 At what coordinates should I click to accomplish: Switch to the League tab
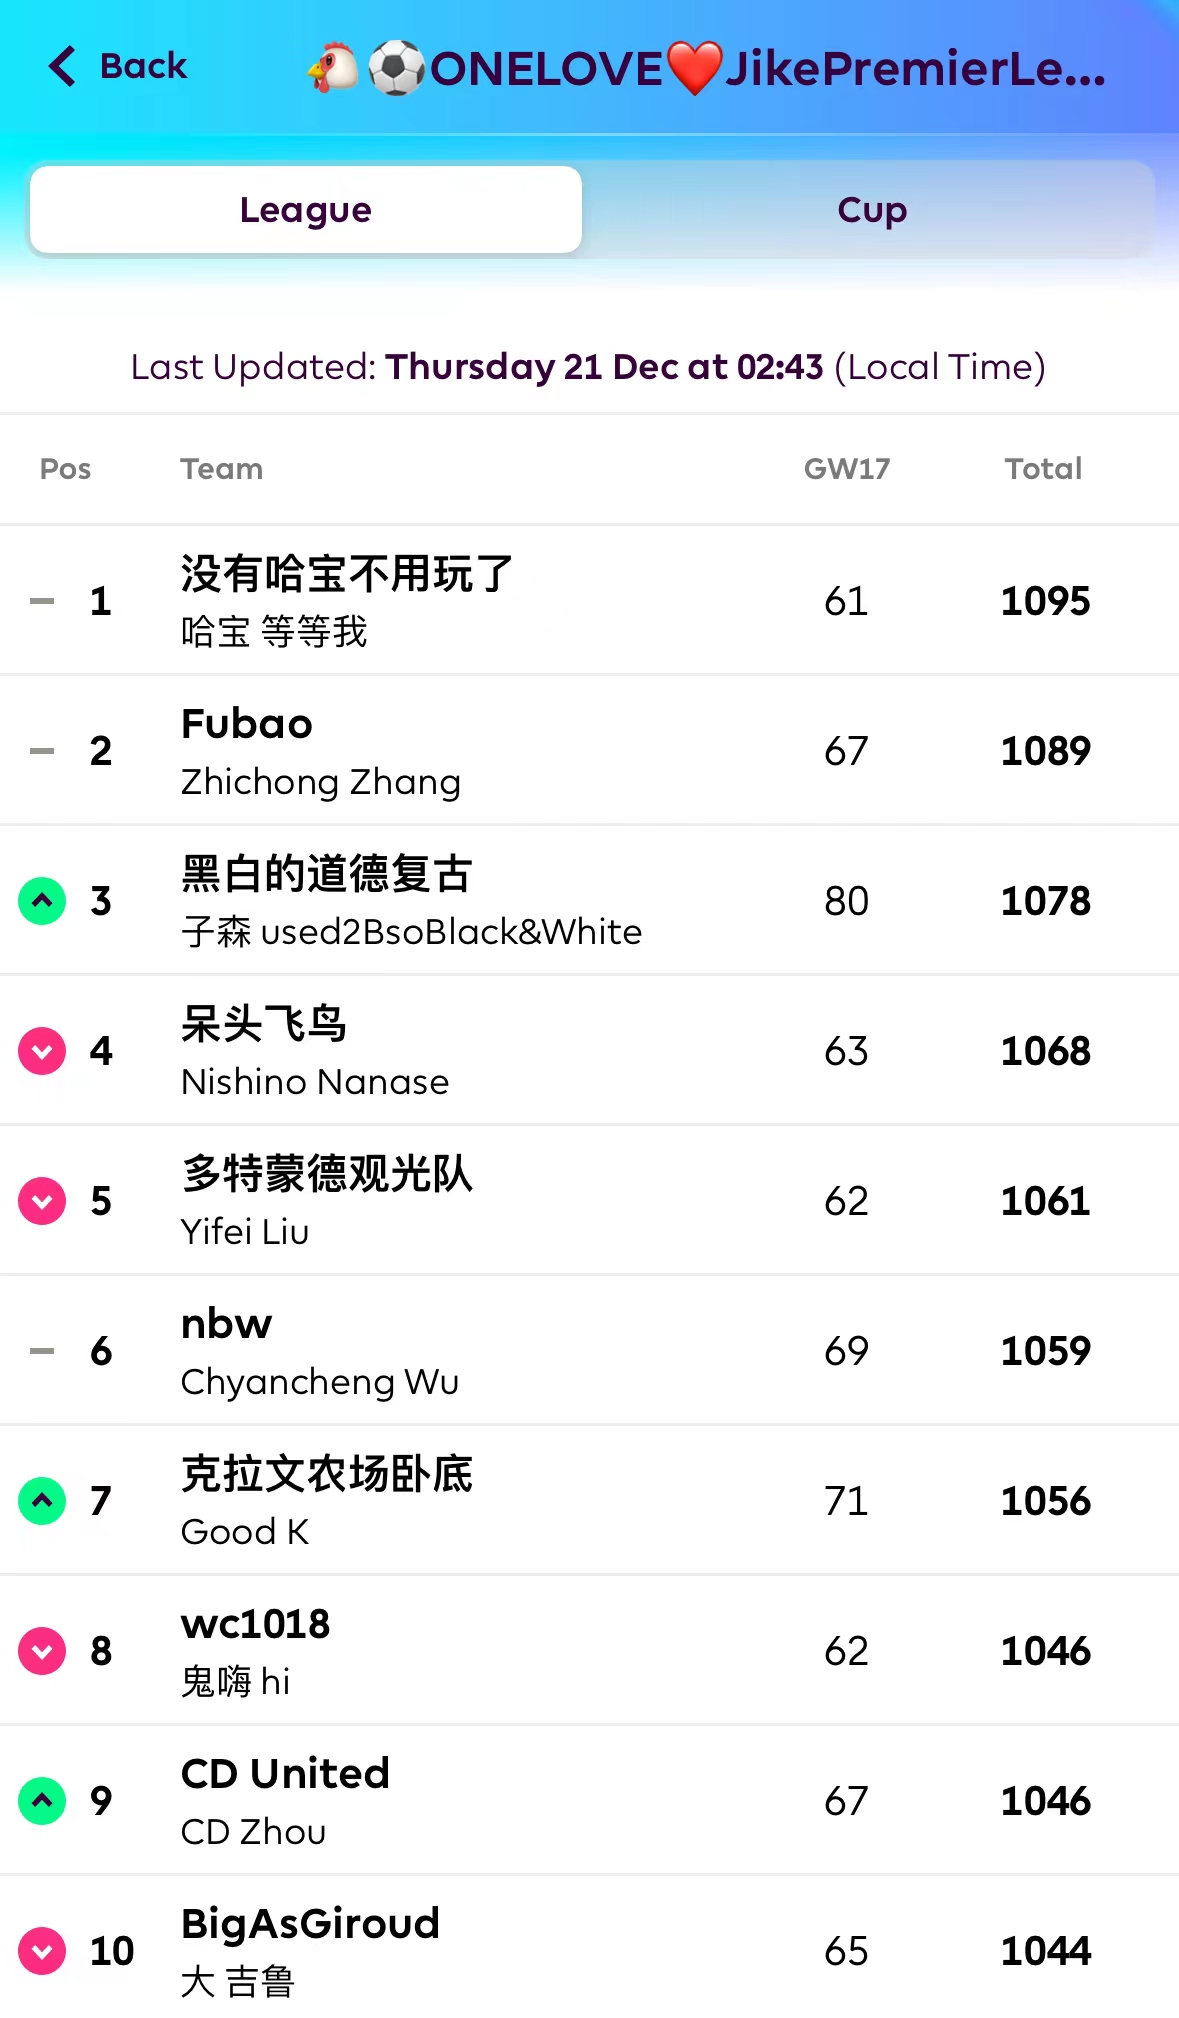(306, 210)
